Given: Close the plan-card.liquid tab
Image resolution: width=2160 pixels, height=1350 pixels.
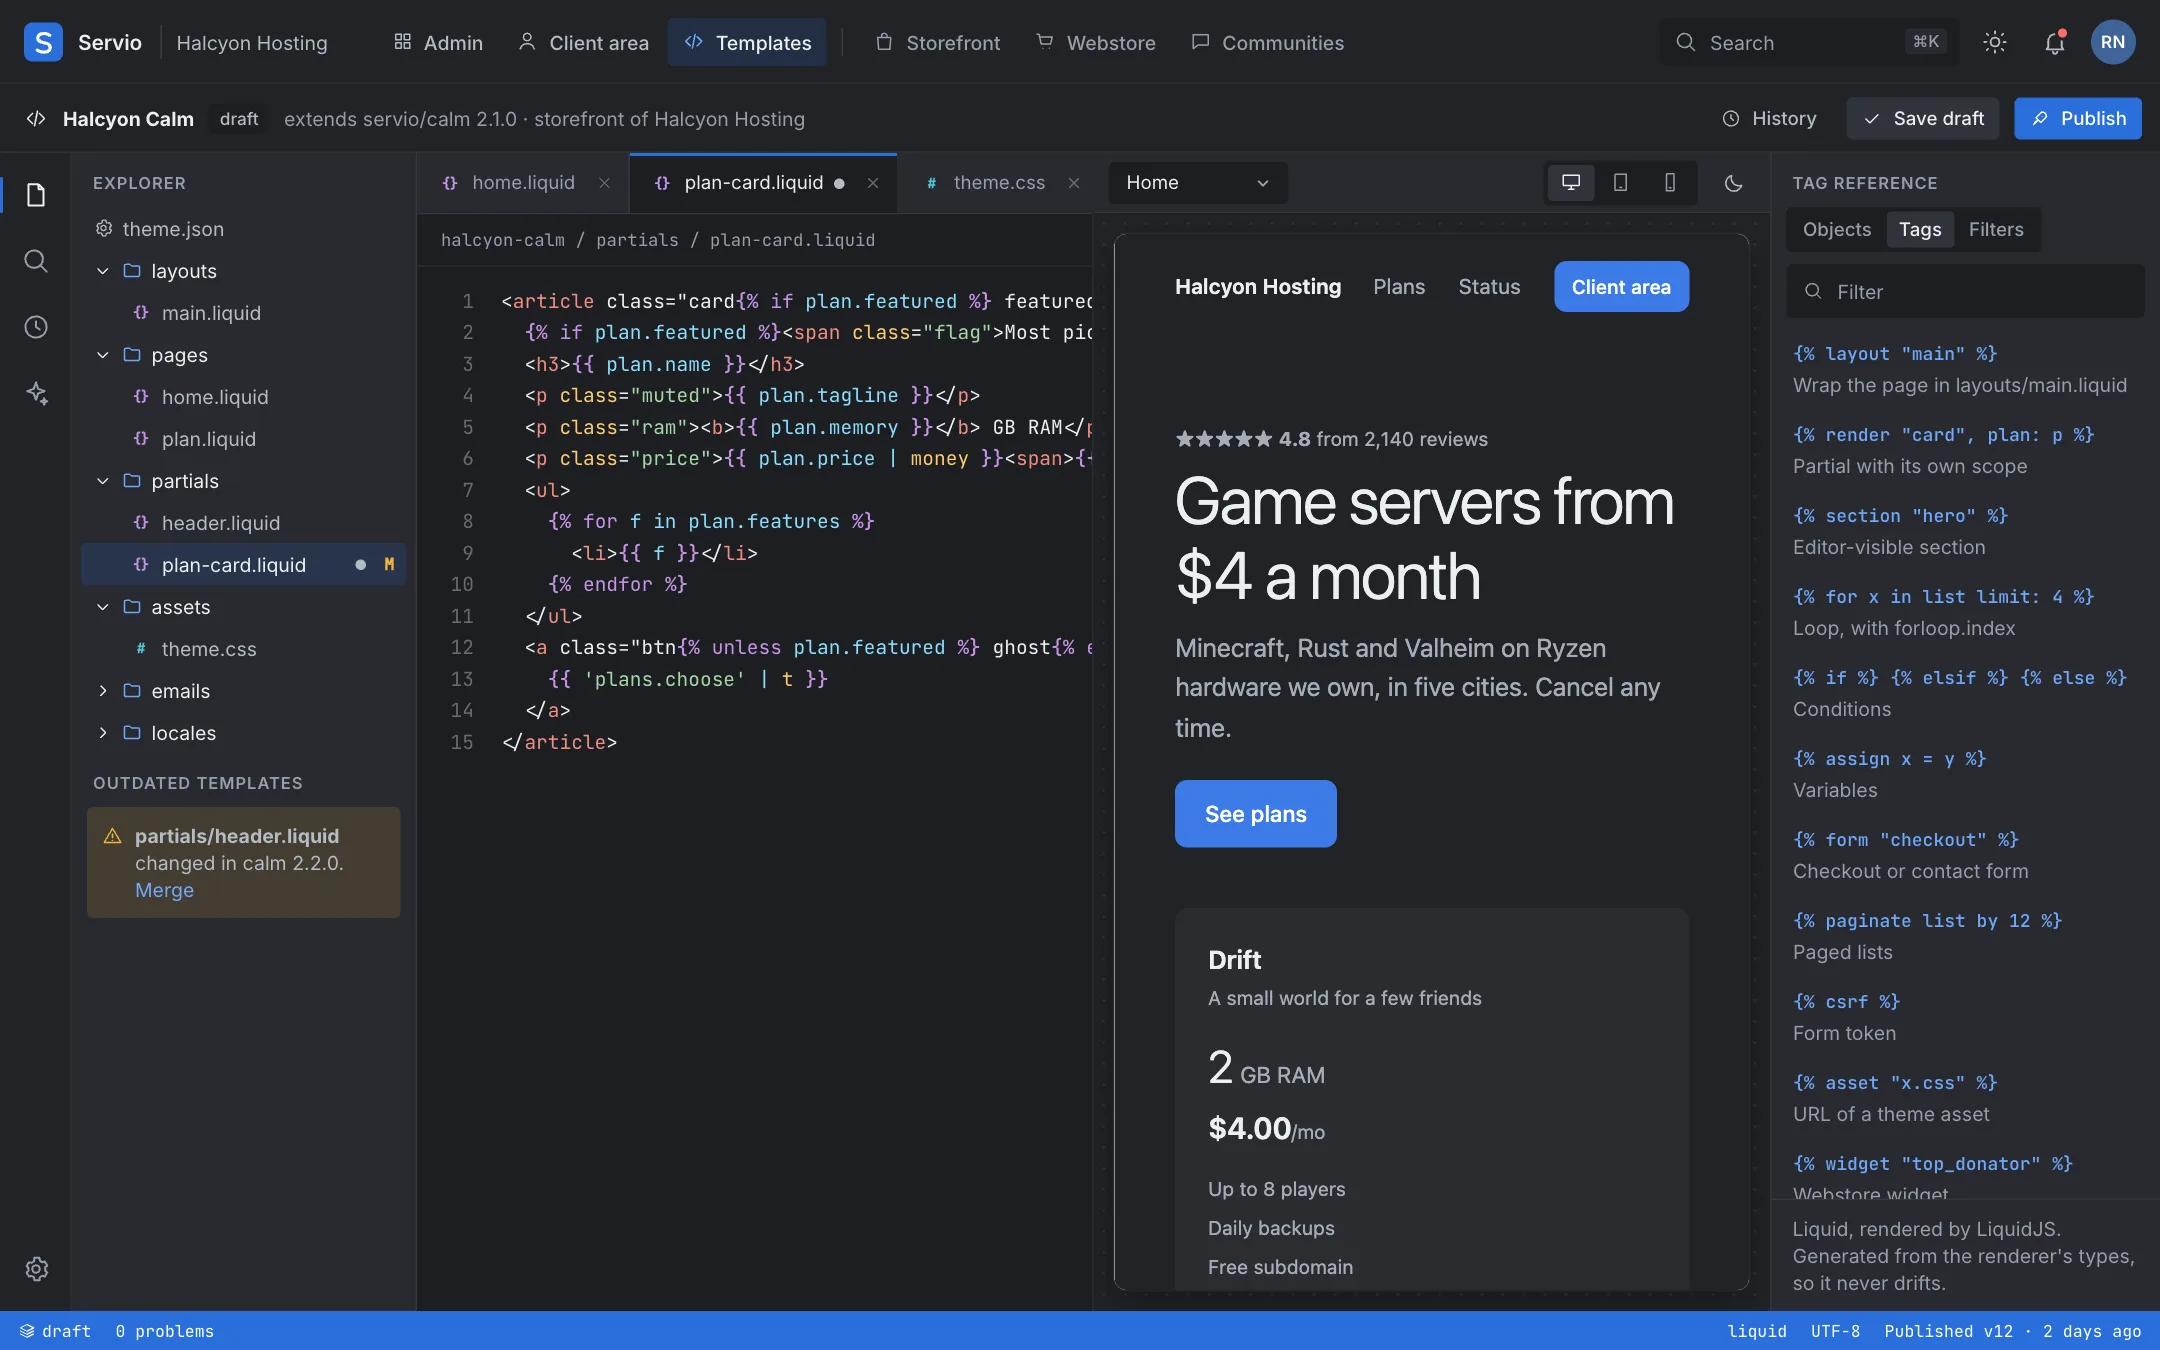Looking at the screenshot, I should (x=873, y=183).
